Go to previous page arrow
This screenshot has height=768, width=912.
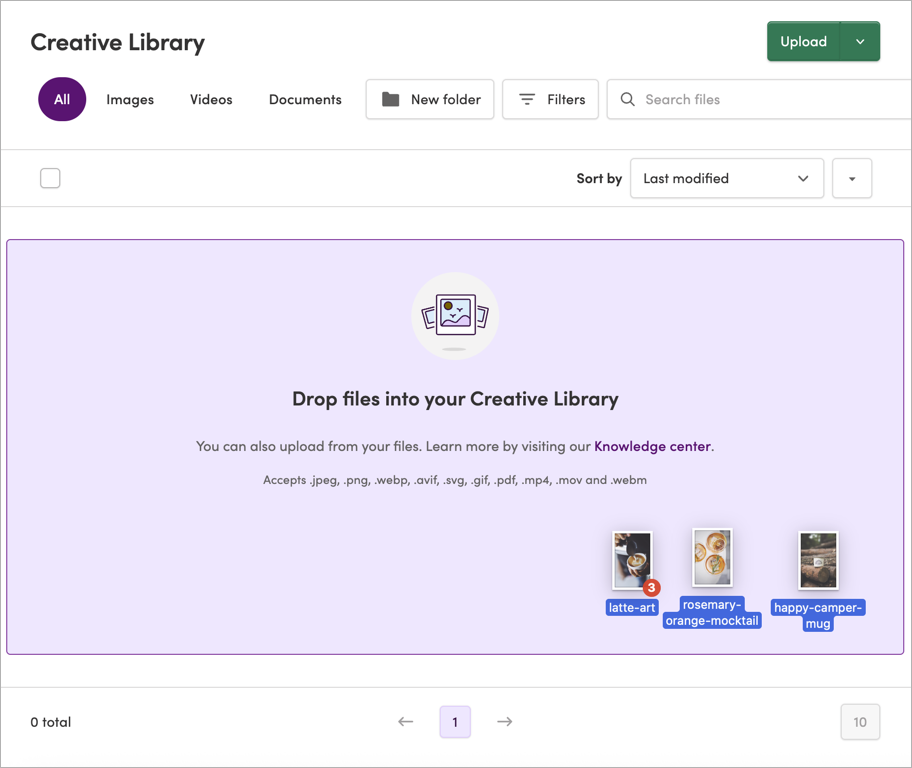pos(405,721)
